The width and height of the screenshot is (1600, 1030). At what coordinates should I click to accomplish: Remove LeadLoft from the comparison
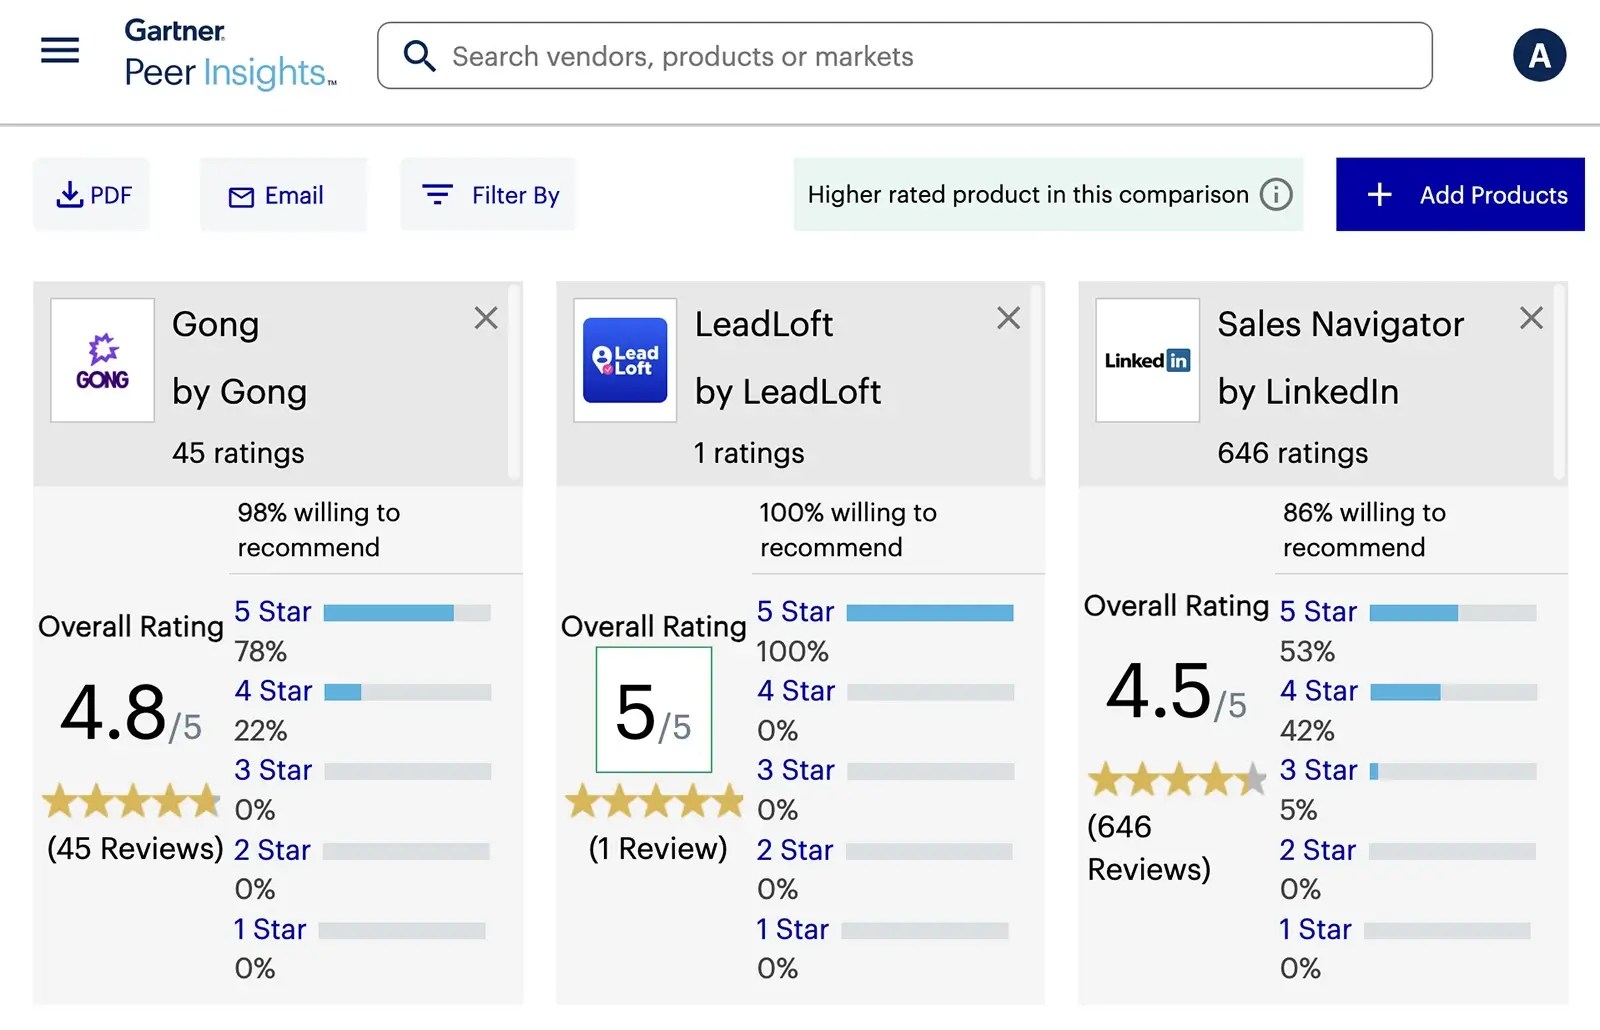click(1008, 318)
